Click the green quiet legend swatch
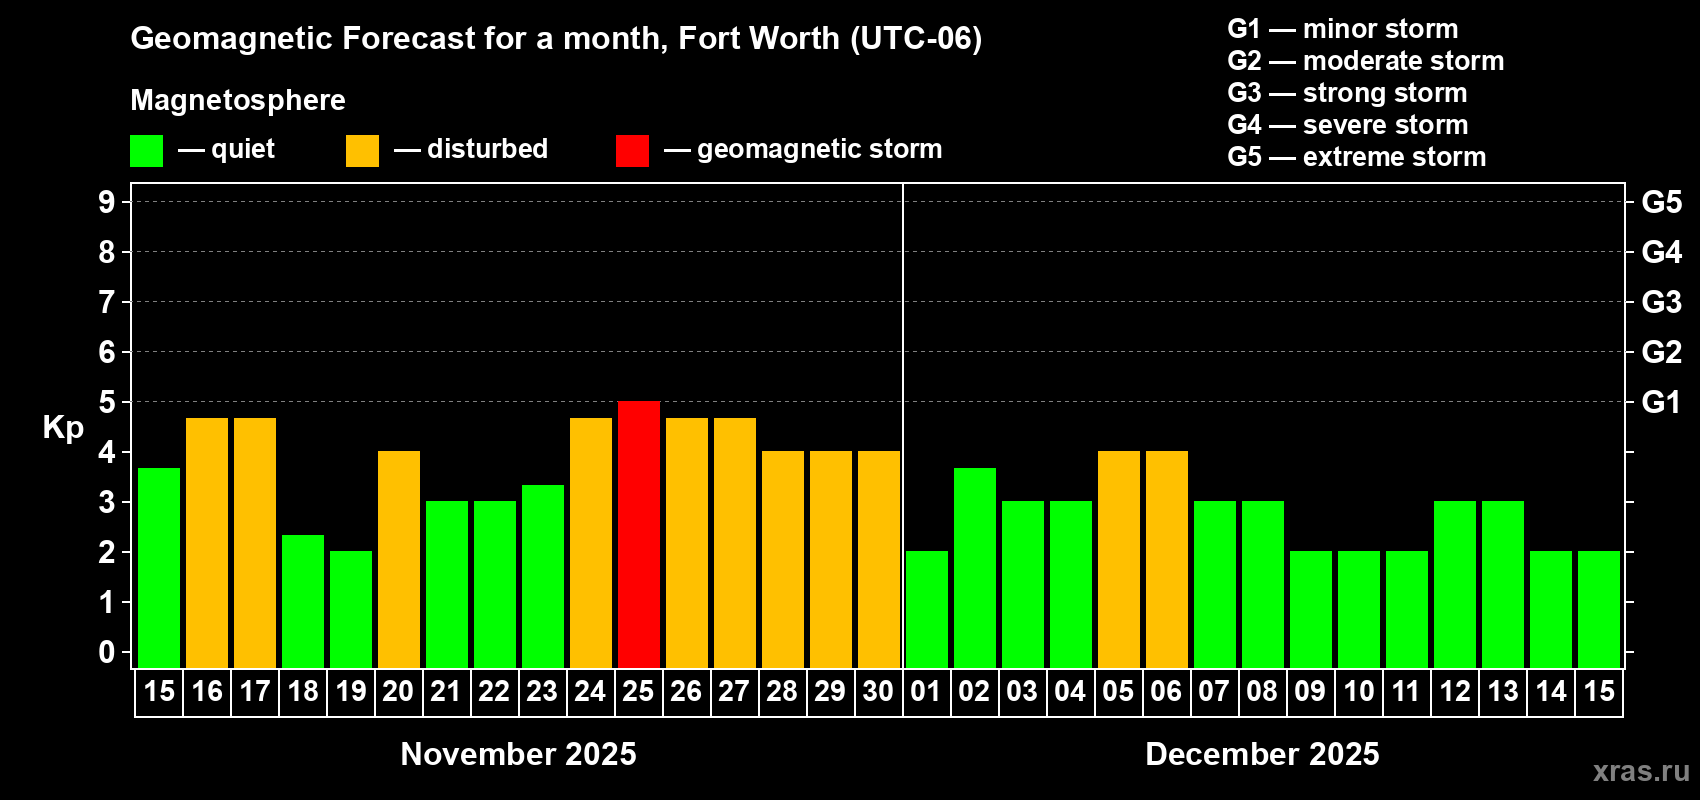The image size is (1700, 800). click(x=146, y=151)
